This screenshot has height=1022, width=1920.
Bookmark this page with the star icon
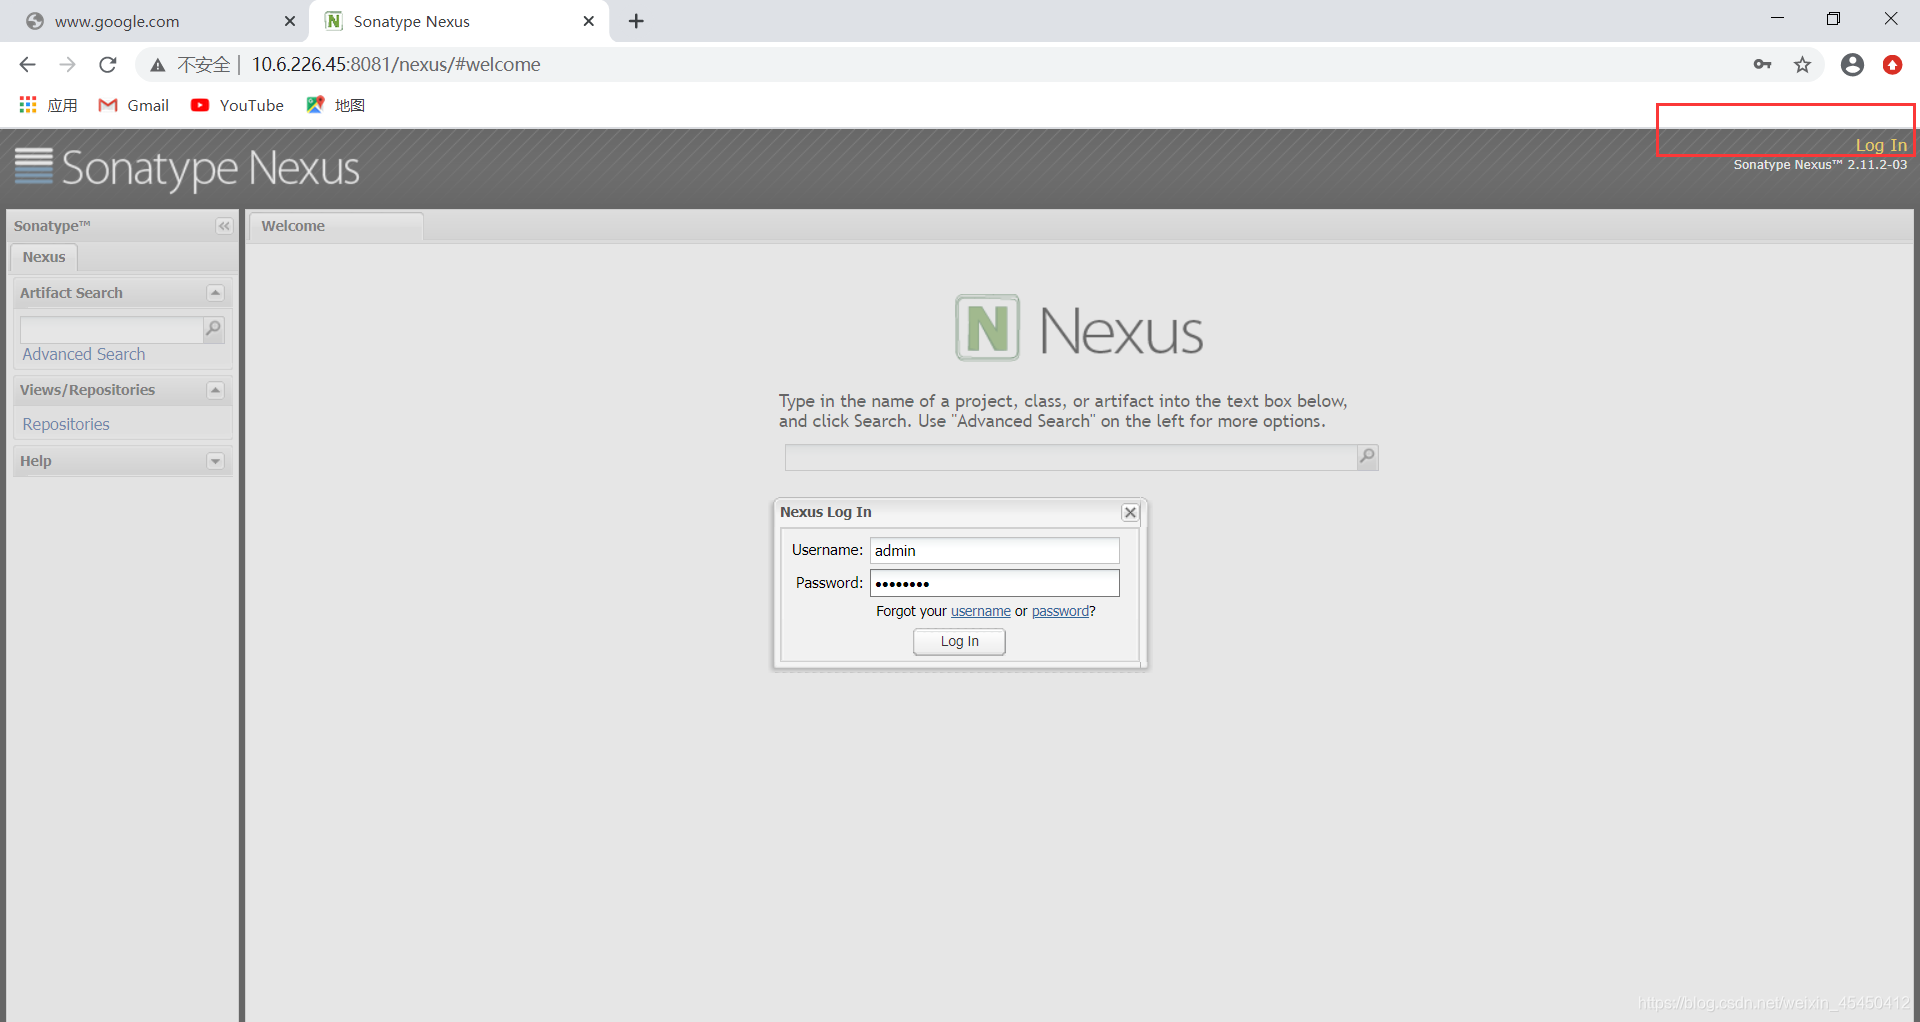point(1802,65)
